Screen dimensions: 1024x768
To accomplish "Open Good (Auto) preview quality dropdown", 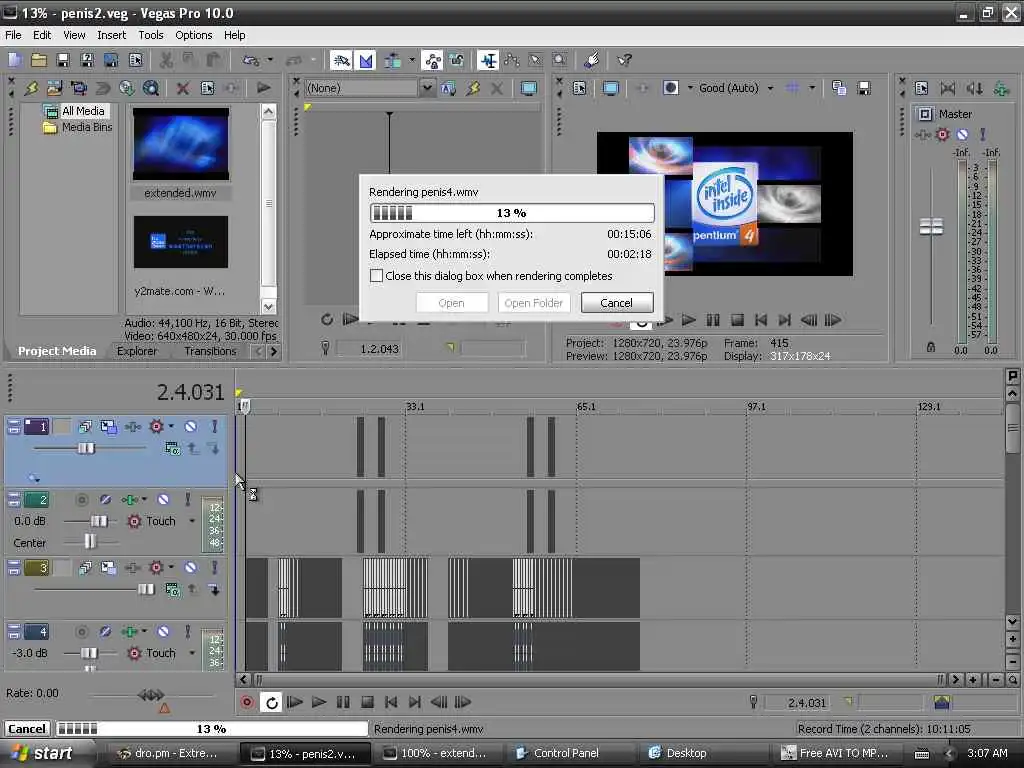I will 771,88.
